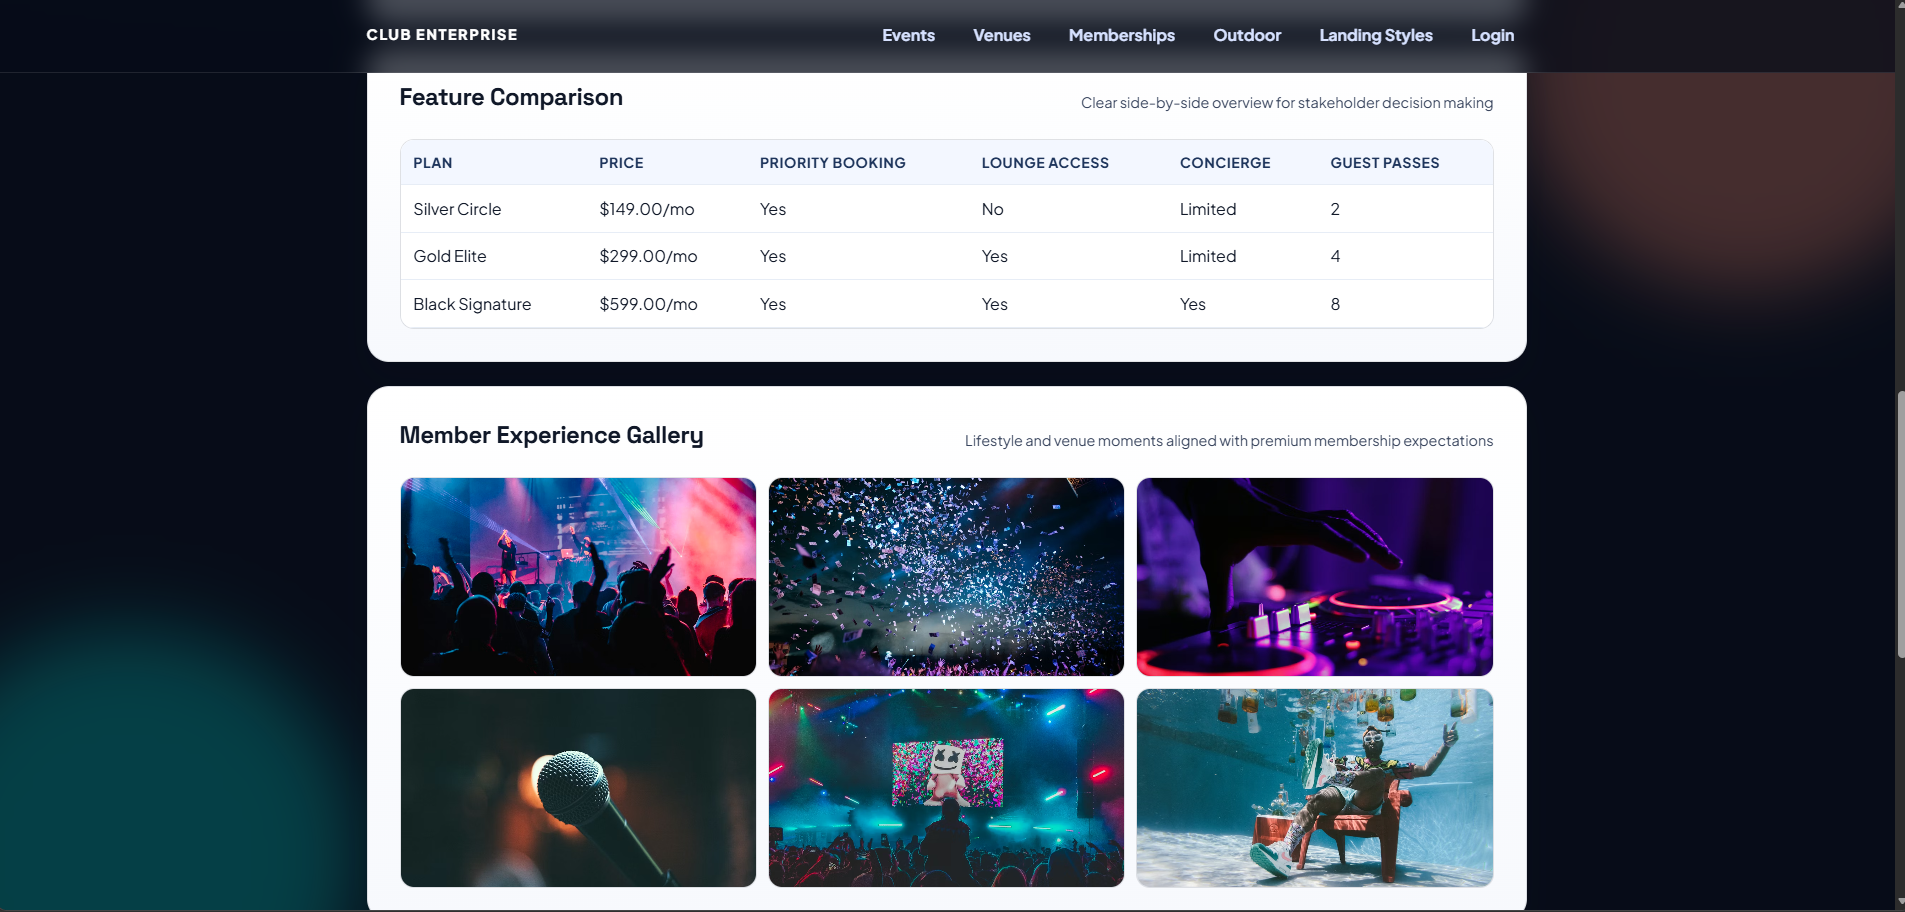Click the Price column header
The width and height of the screenshot is (1905, 912).
point(621,163)
